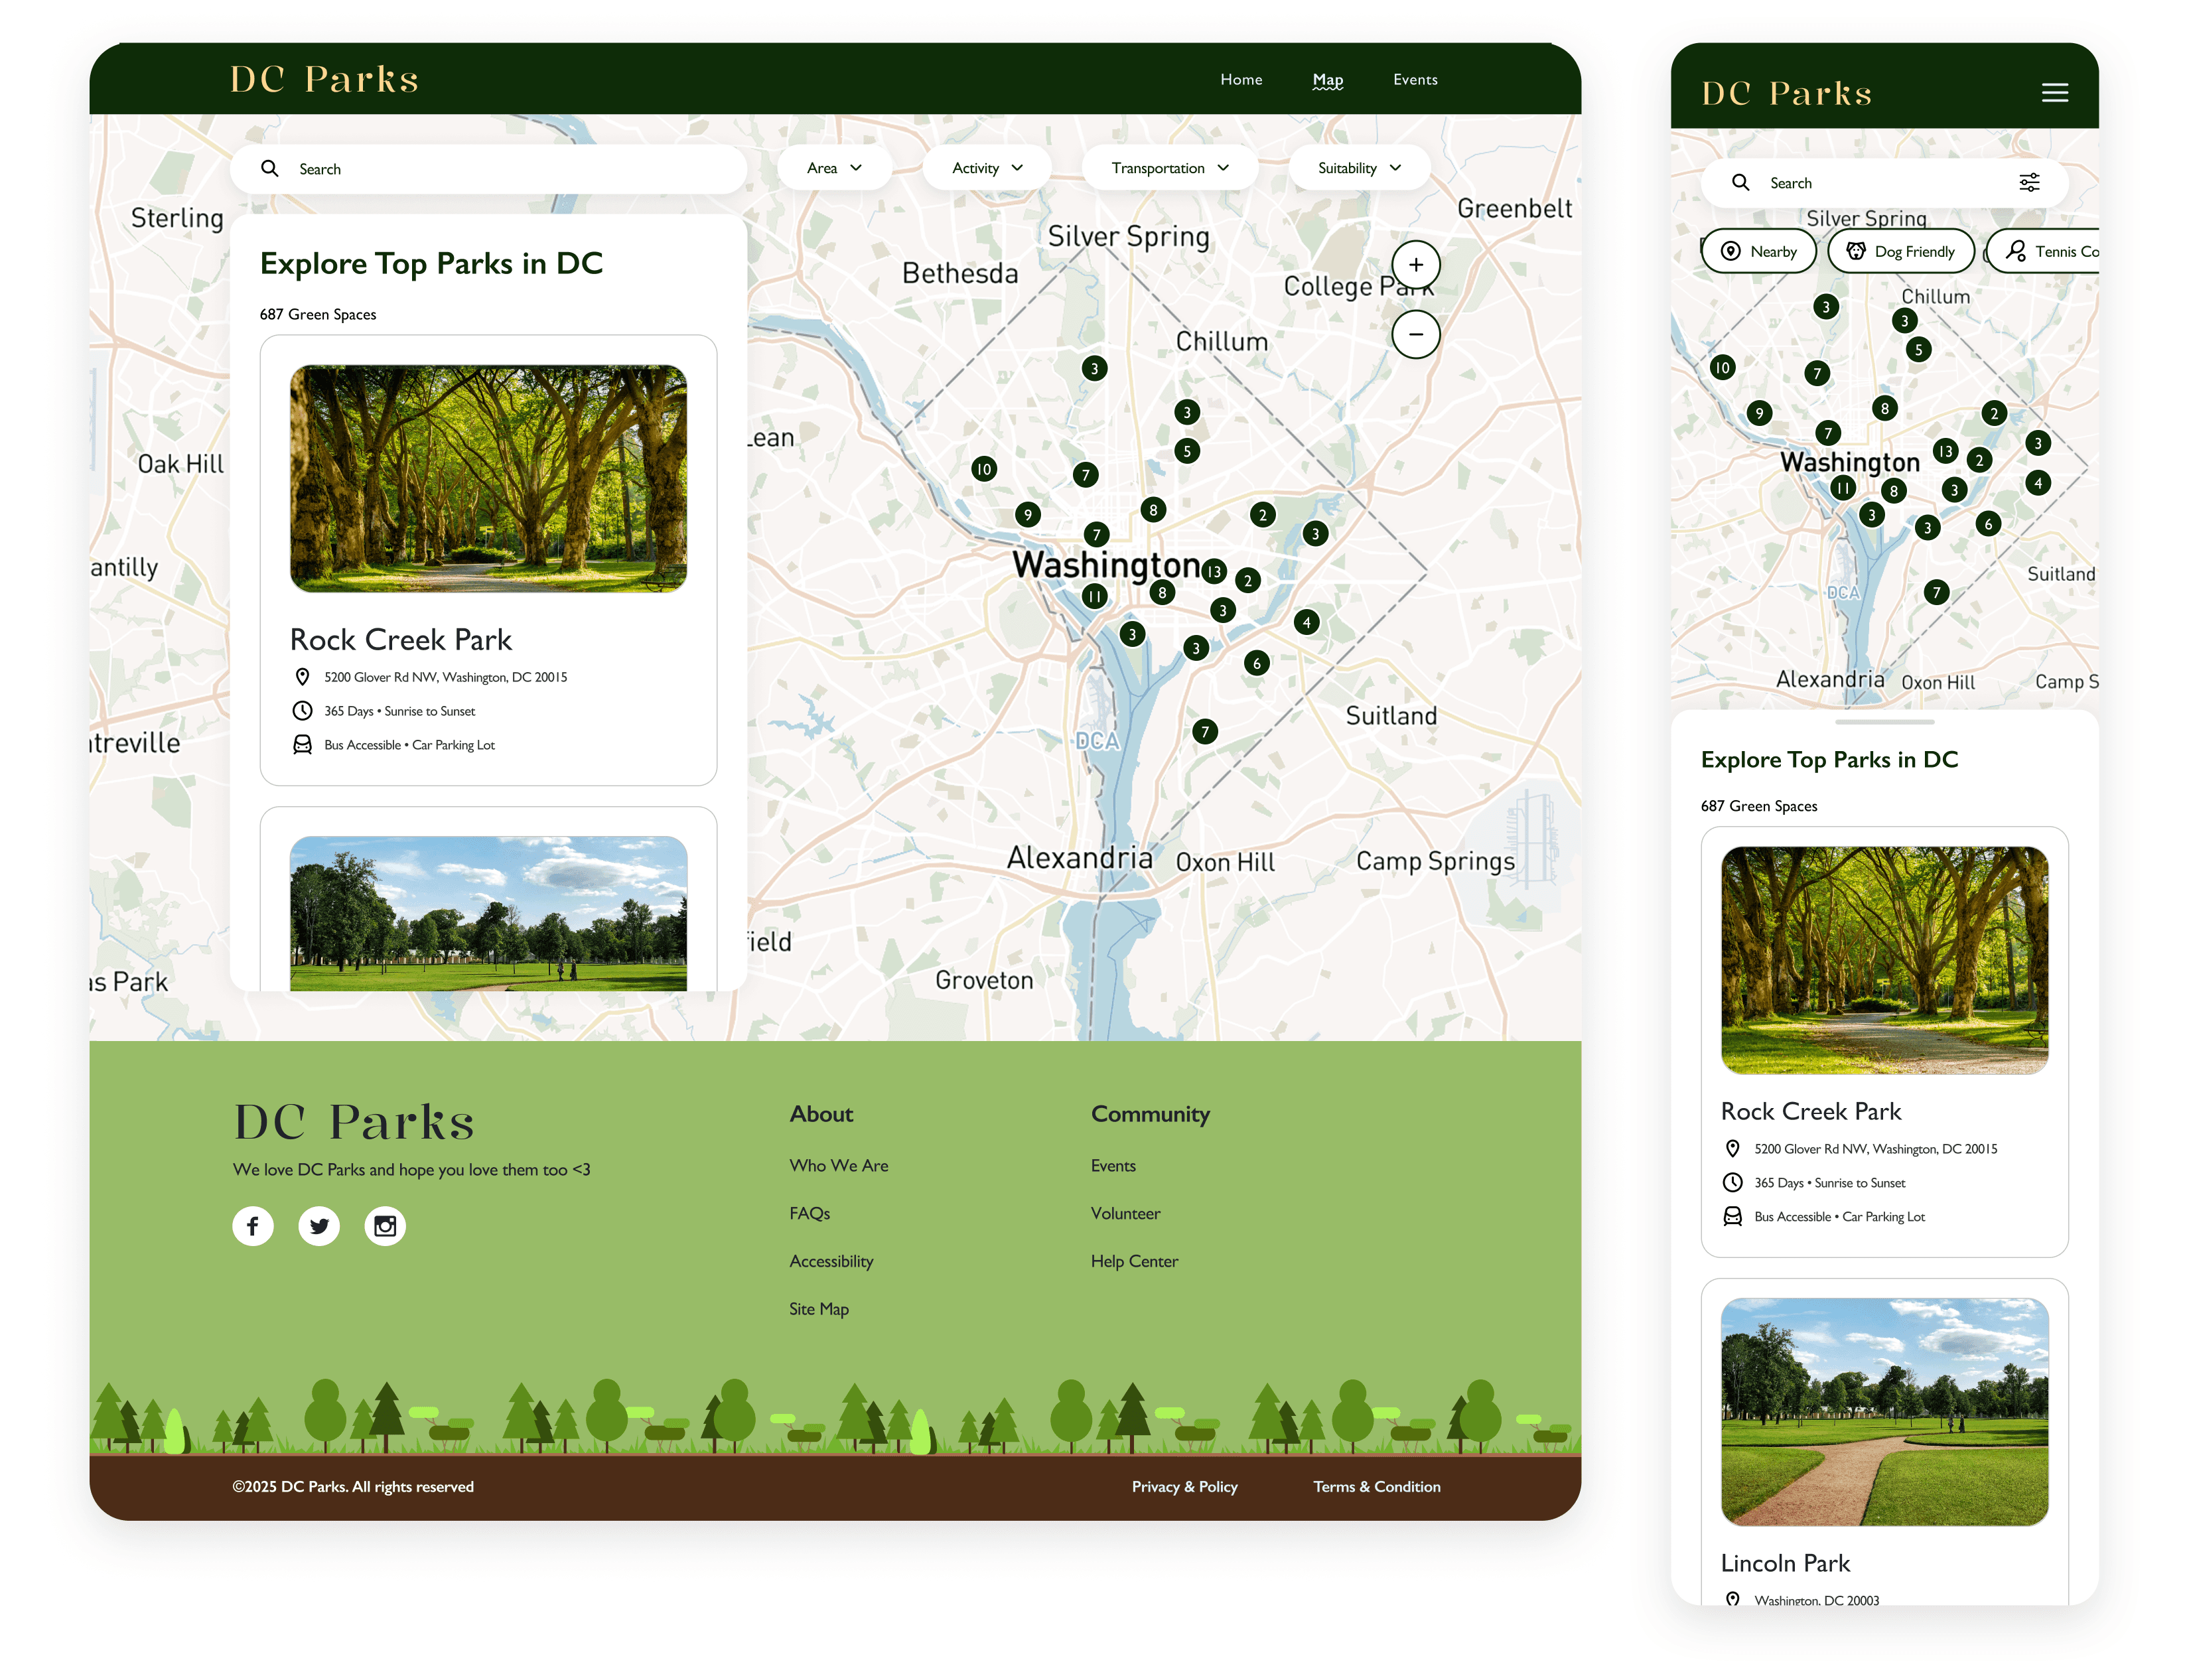Open the Activity dropdown filter
The height and width of the screenshot is (1680, 2189).
pyautogui.click(x=986, y=168)
